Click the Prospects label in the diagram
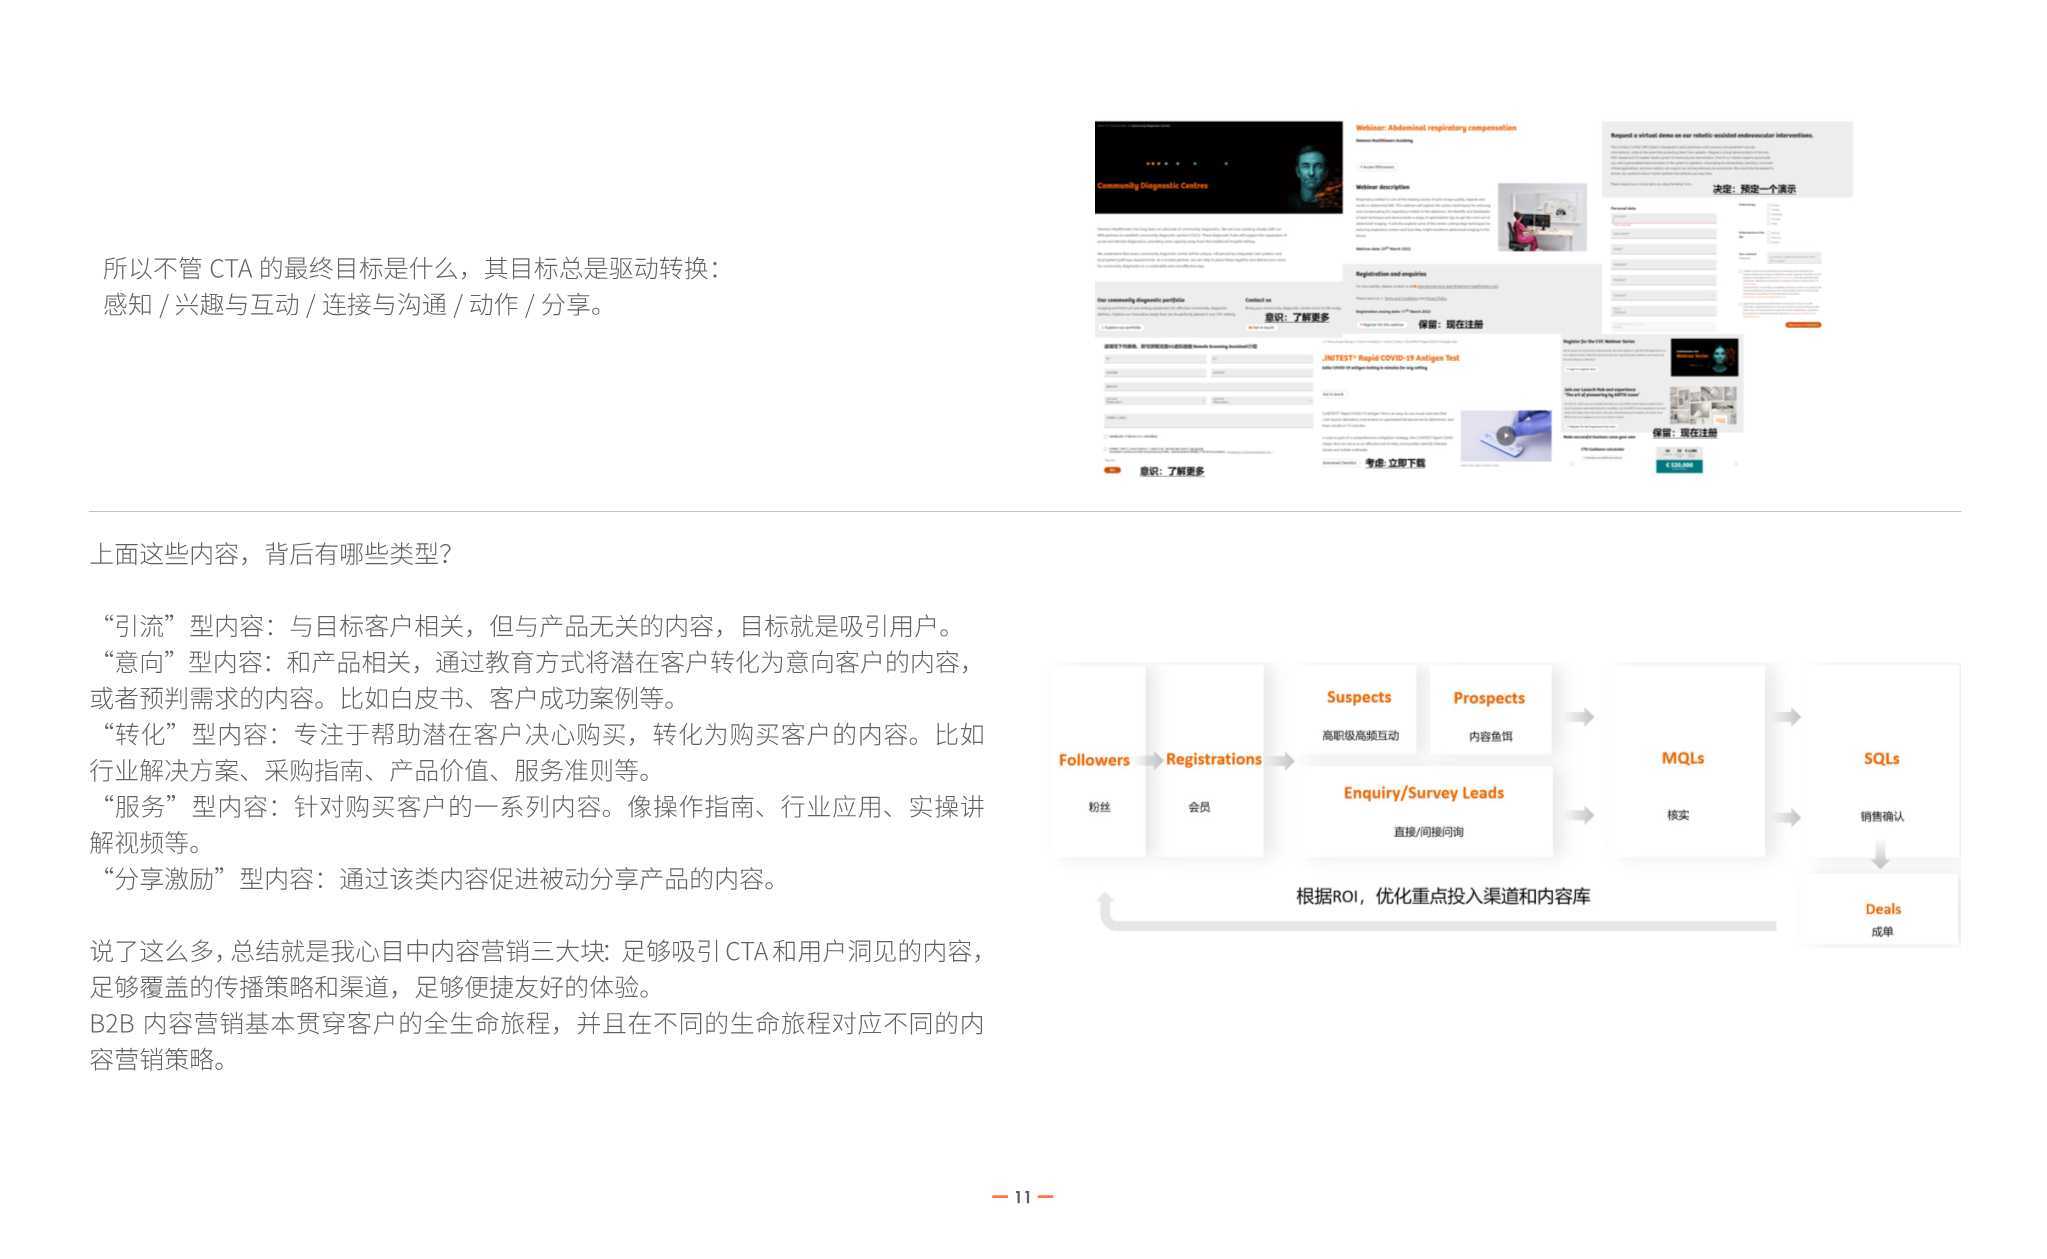 1489,698
